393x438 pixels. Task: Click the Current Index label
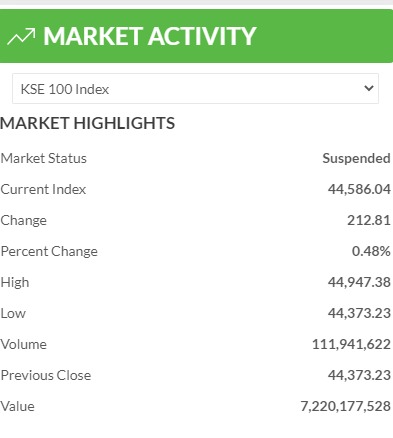pyautogui.click(x=43, y=189)
